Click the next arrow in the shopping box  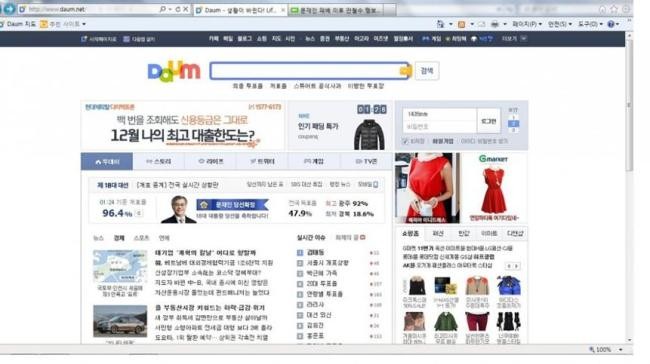coord(517,266)
